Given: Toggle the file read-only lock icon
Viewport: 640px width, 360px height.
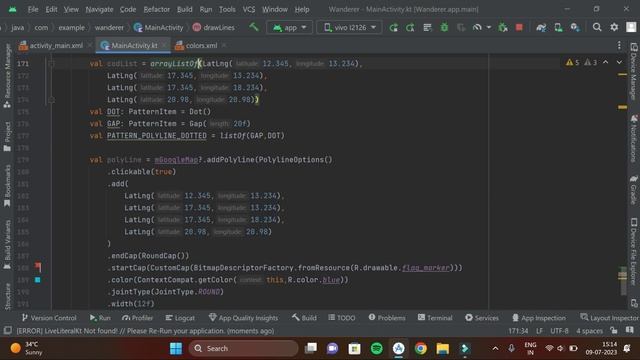Looking at the screenshot, I should [x=613, y=331].
